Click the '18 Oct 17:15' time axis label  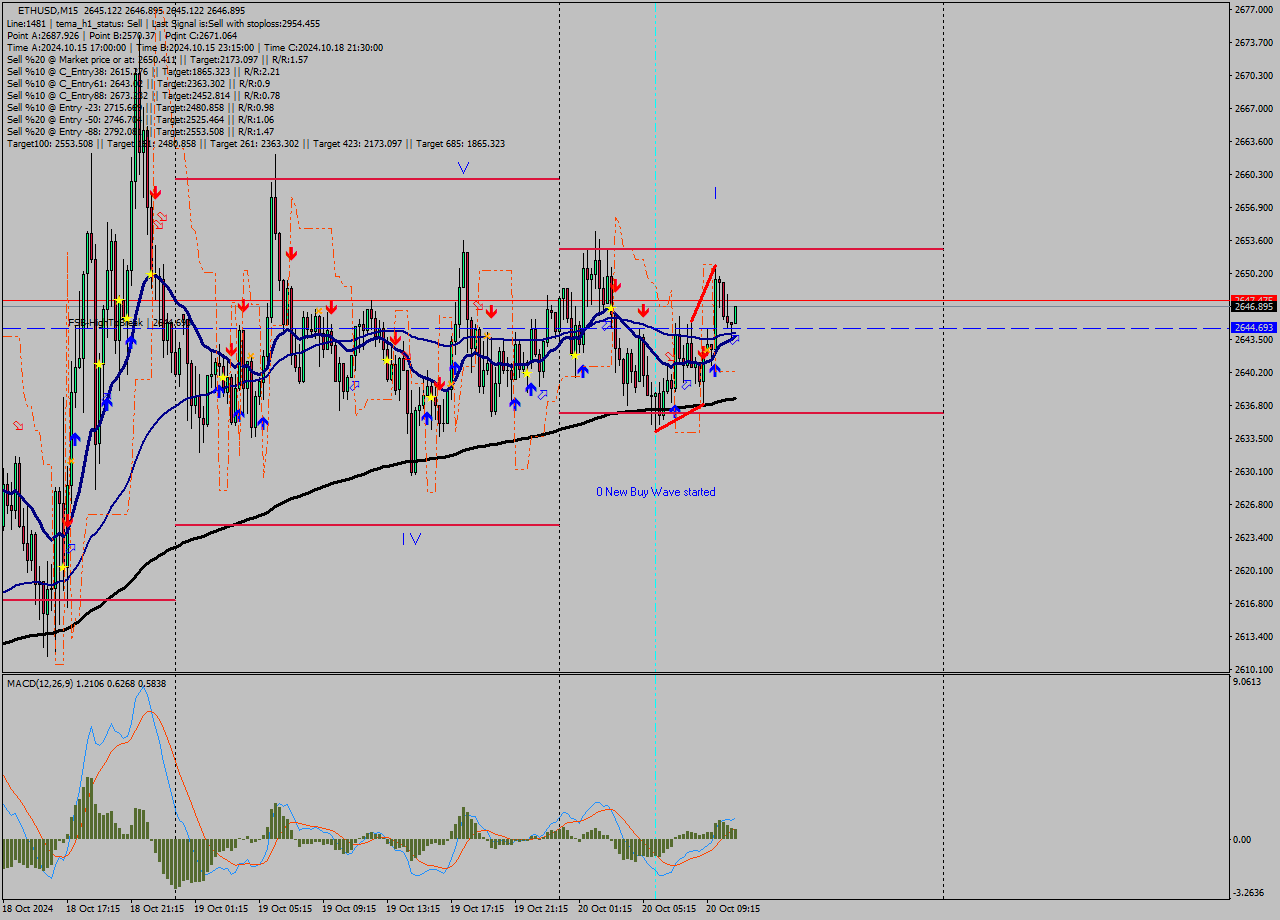[x=93, y=909]
